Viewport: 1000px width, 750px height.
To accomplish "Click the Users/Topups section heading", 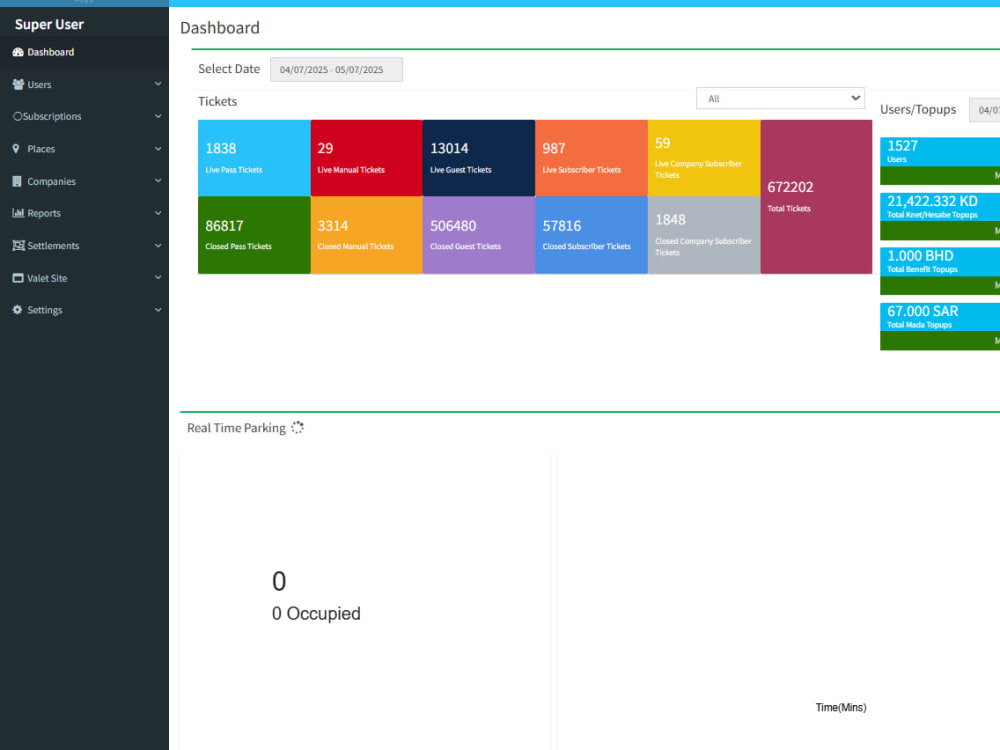I will point(918,110).
